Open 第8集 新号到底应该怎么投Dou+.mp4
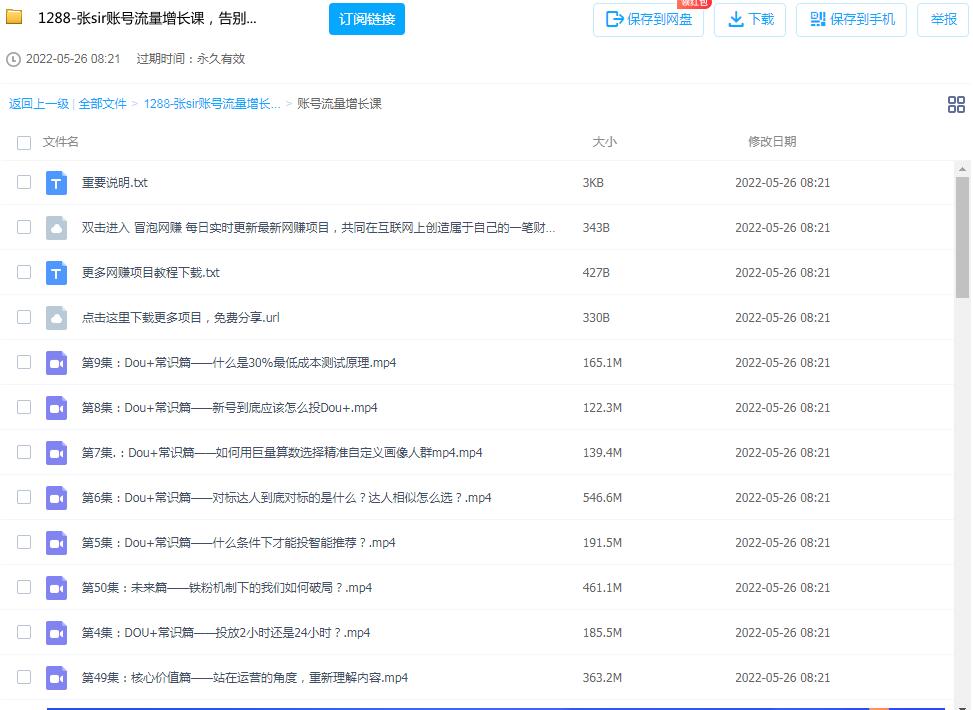Screen dimensions: 973x710 pyautogui.click(x=230, y=408)
